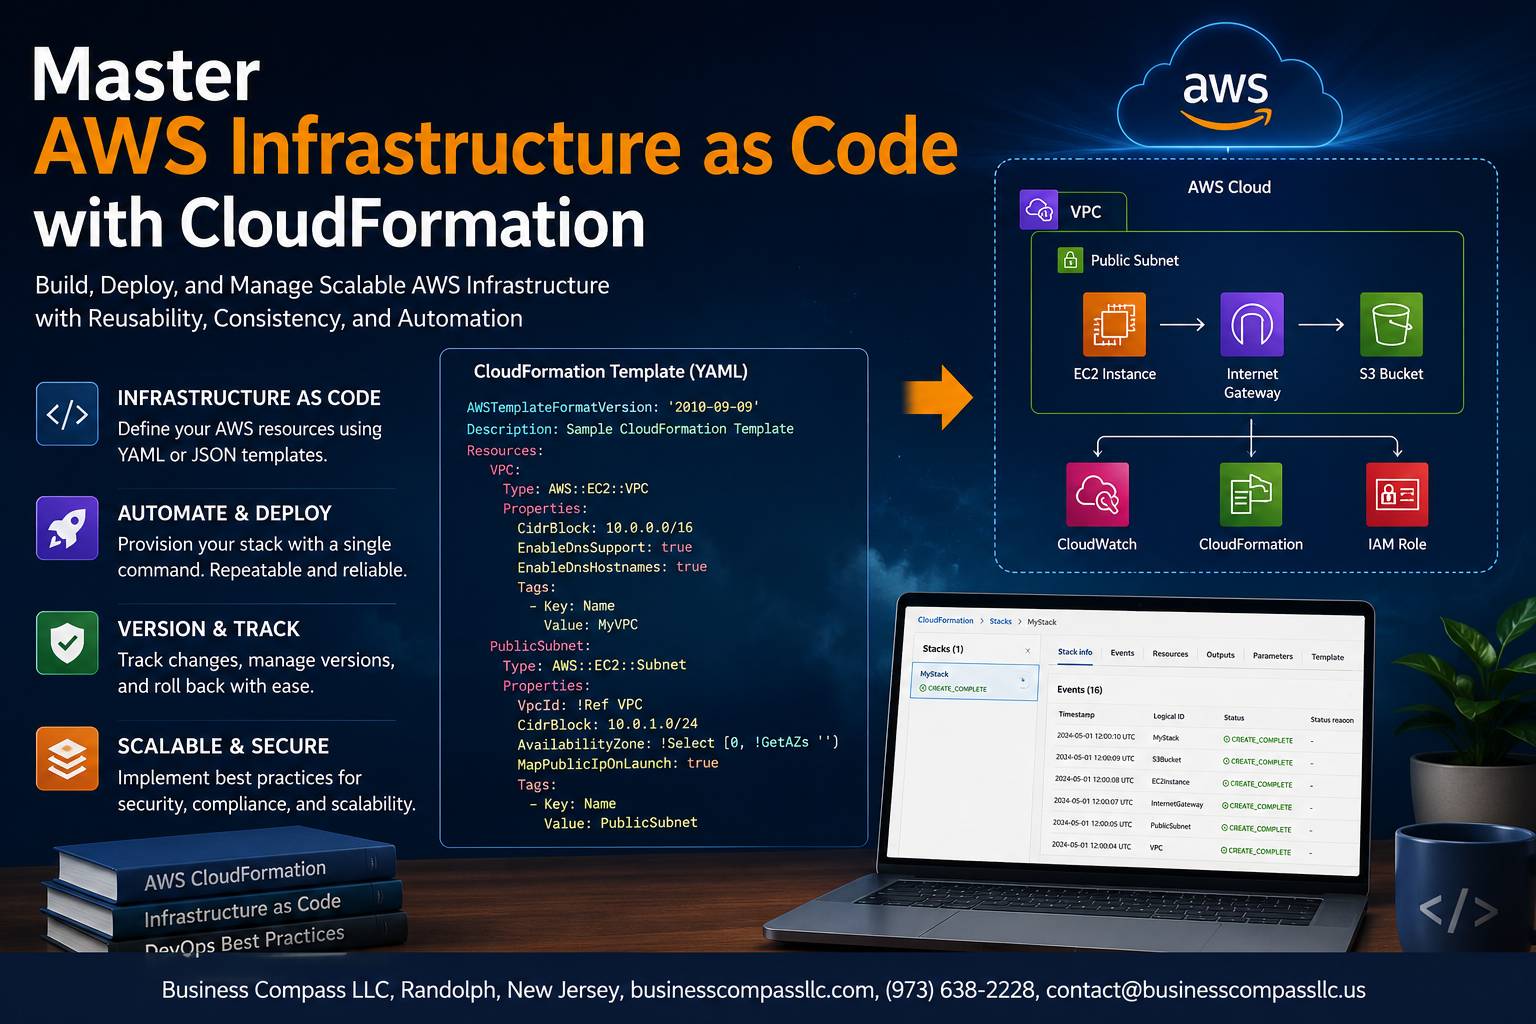The height and width of the screenshot is (1024, 1536).
Task: Click VPC row CREATE_COMPLETE status icon
Action: pyautogui.click(x=1224, y=850)
